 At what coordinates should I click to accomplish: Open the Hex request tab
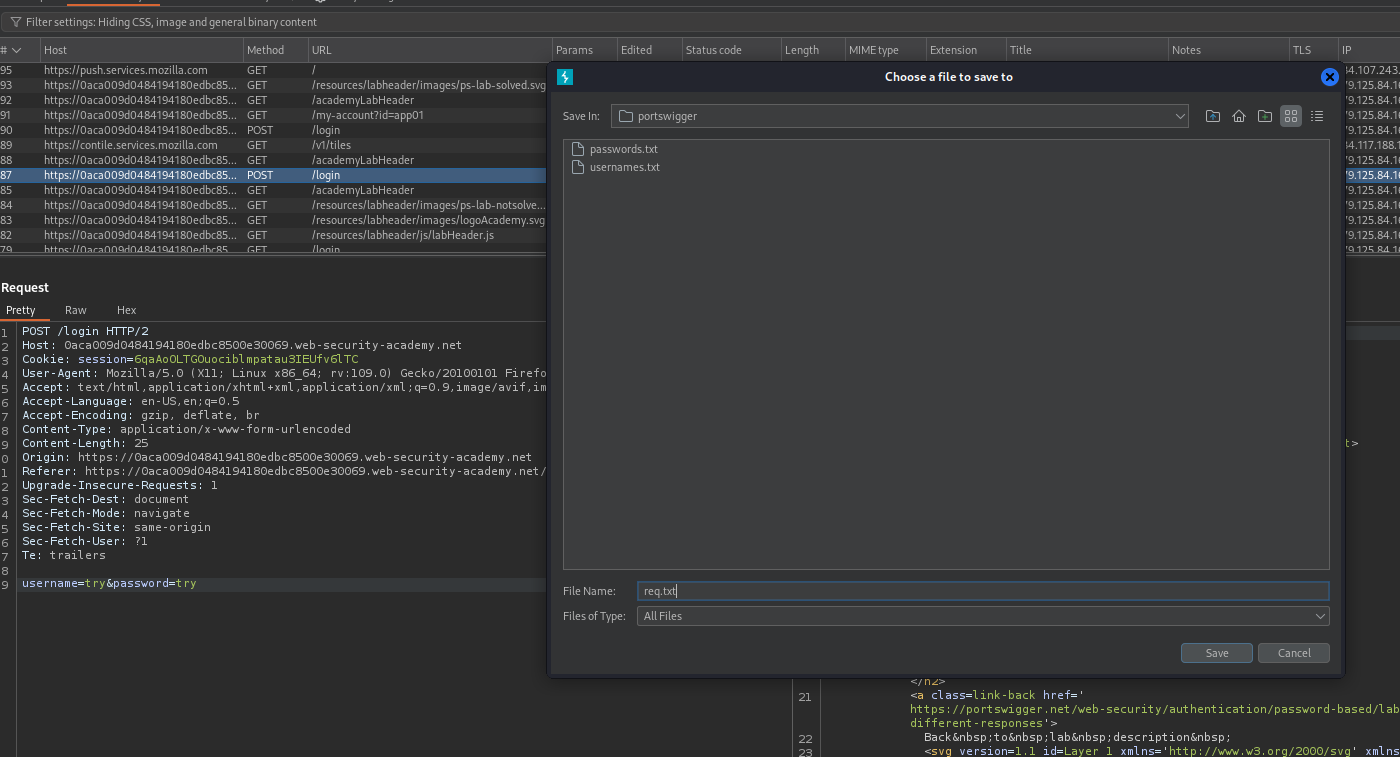[126, 310]
